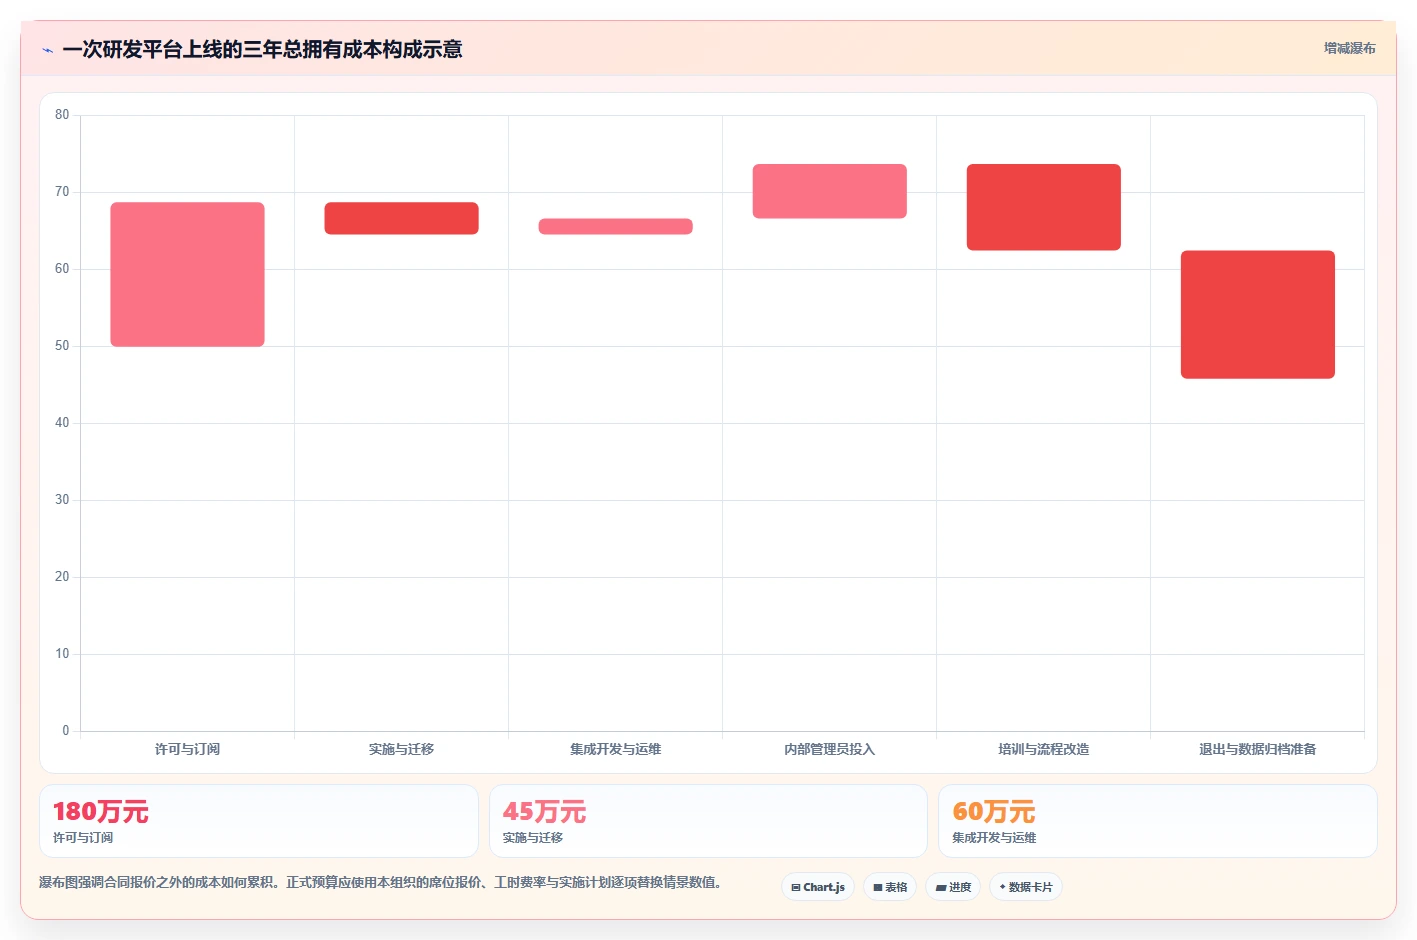This screenshot has width=1417, height=940.
Task: Click the 退出与数据归档准备 x-axis label
Action: coord(1257,749)
